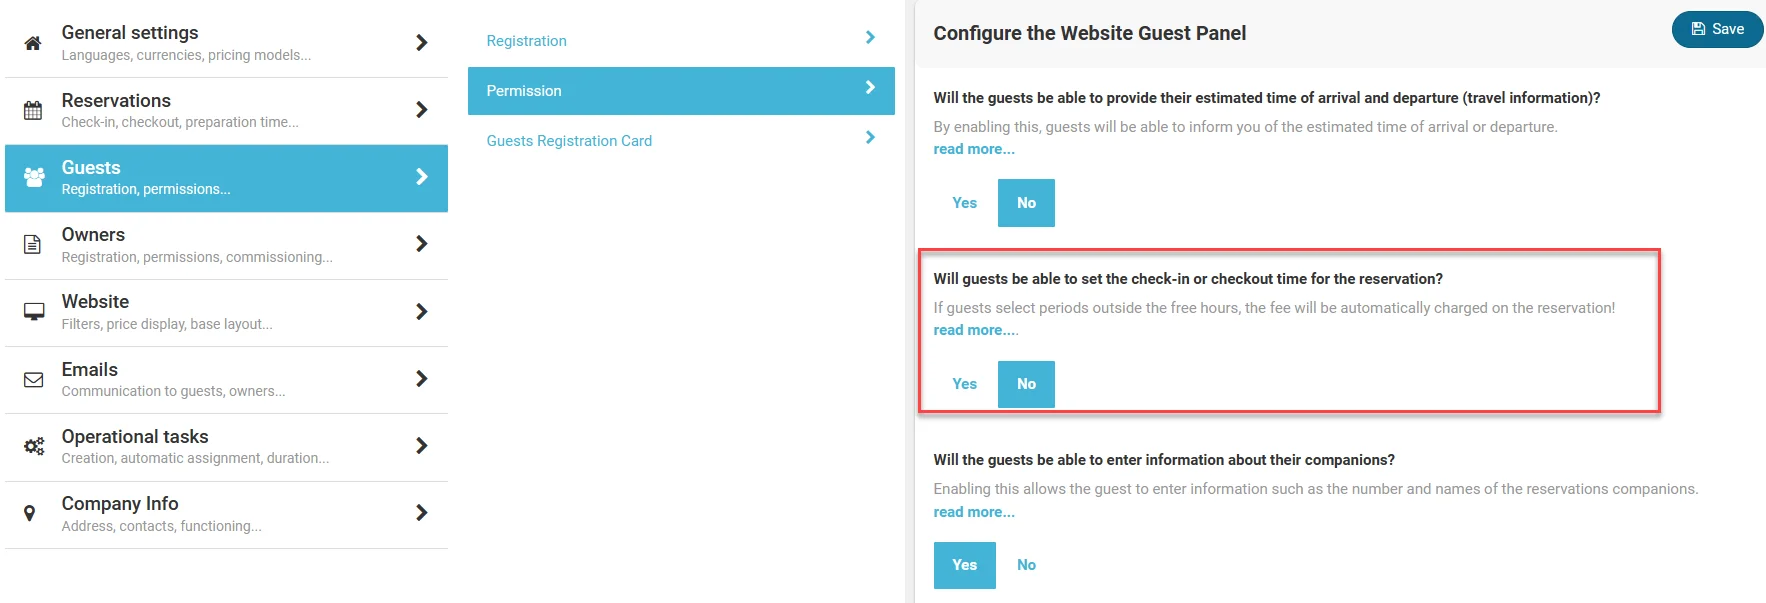Click the home icon for General settings
Screen dimensions: 1766x603
[x=33, y=43]
